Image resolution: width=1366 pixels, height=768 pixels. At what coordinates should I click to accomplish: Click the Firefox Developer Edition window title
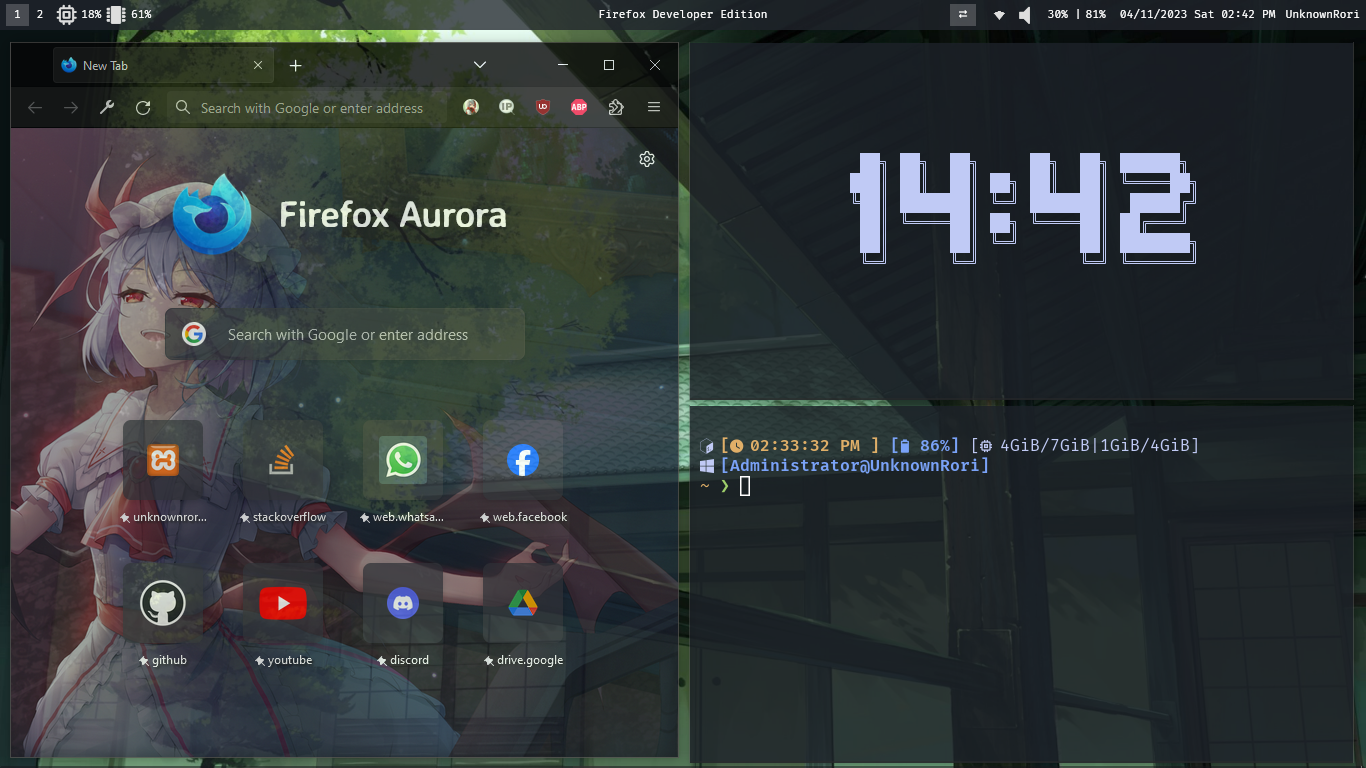pyautogui.click(x=683, y=14)
